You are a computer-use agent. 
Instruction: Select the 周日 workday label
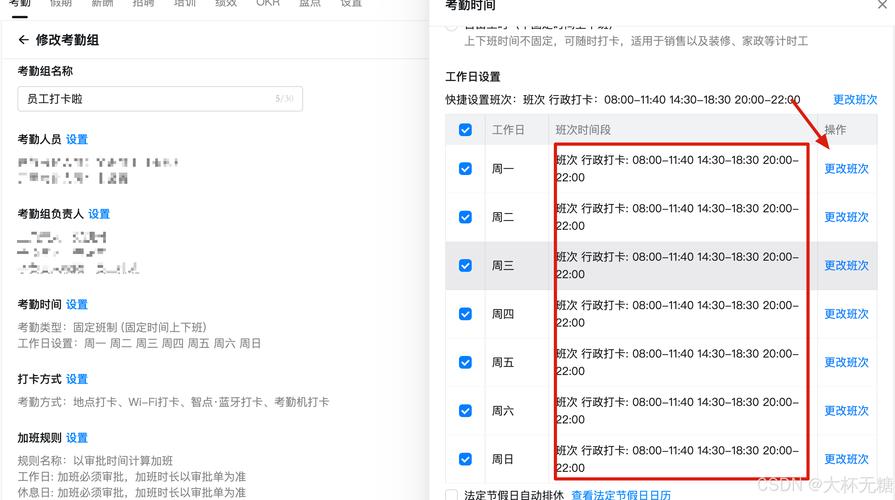click(503, 459)
